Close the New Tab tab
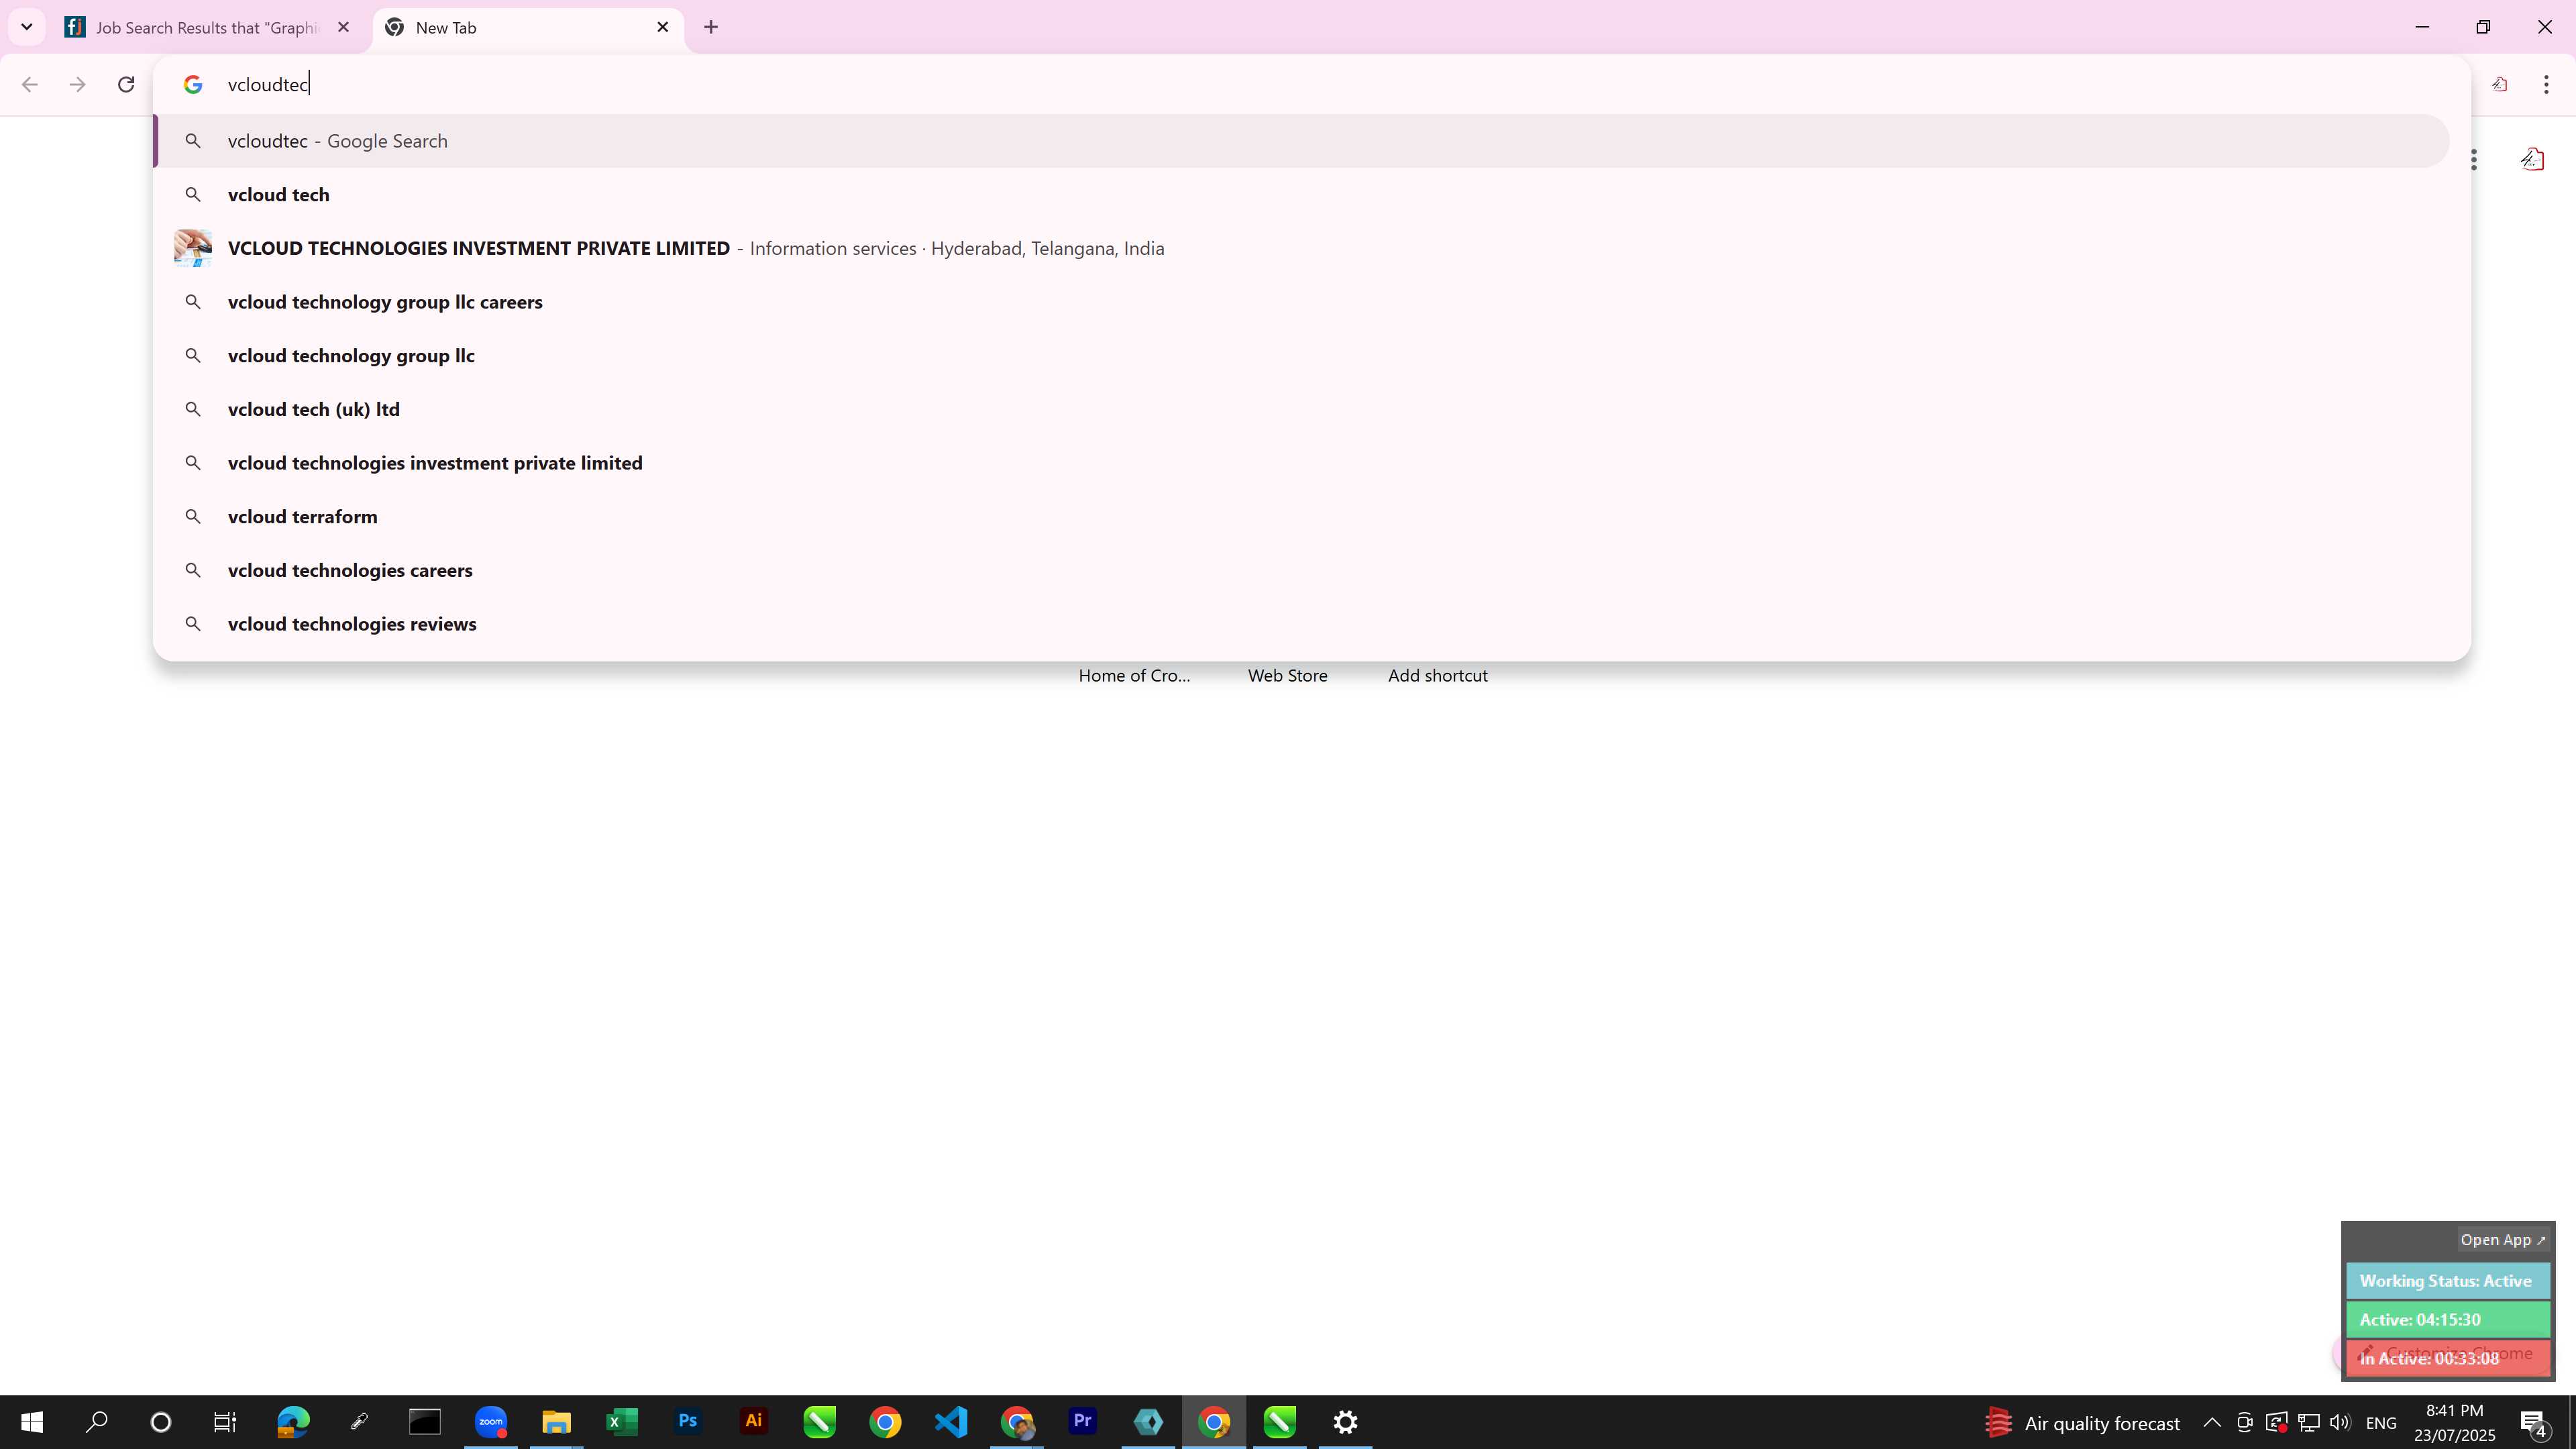Image resolution: width=2576 pixels, height=1449 pixels. [663, 27]
